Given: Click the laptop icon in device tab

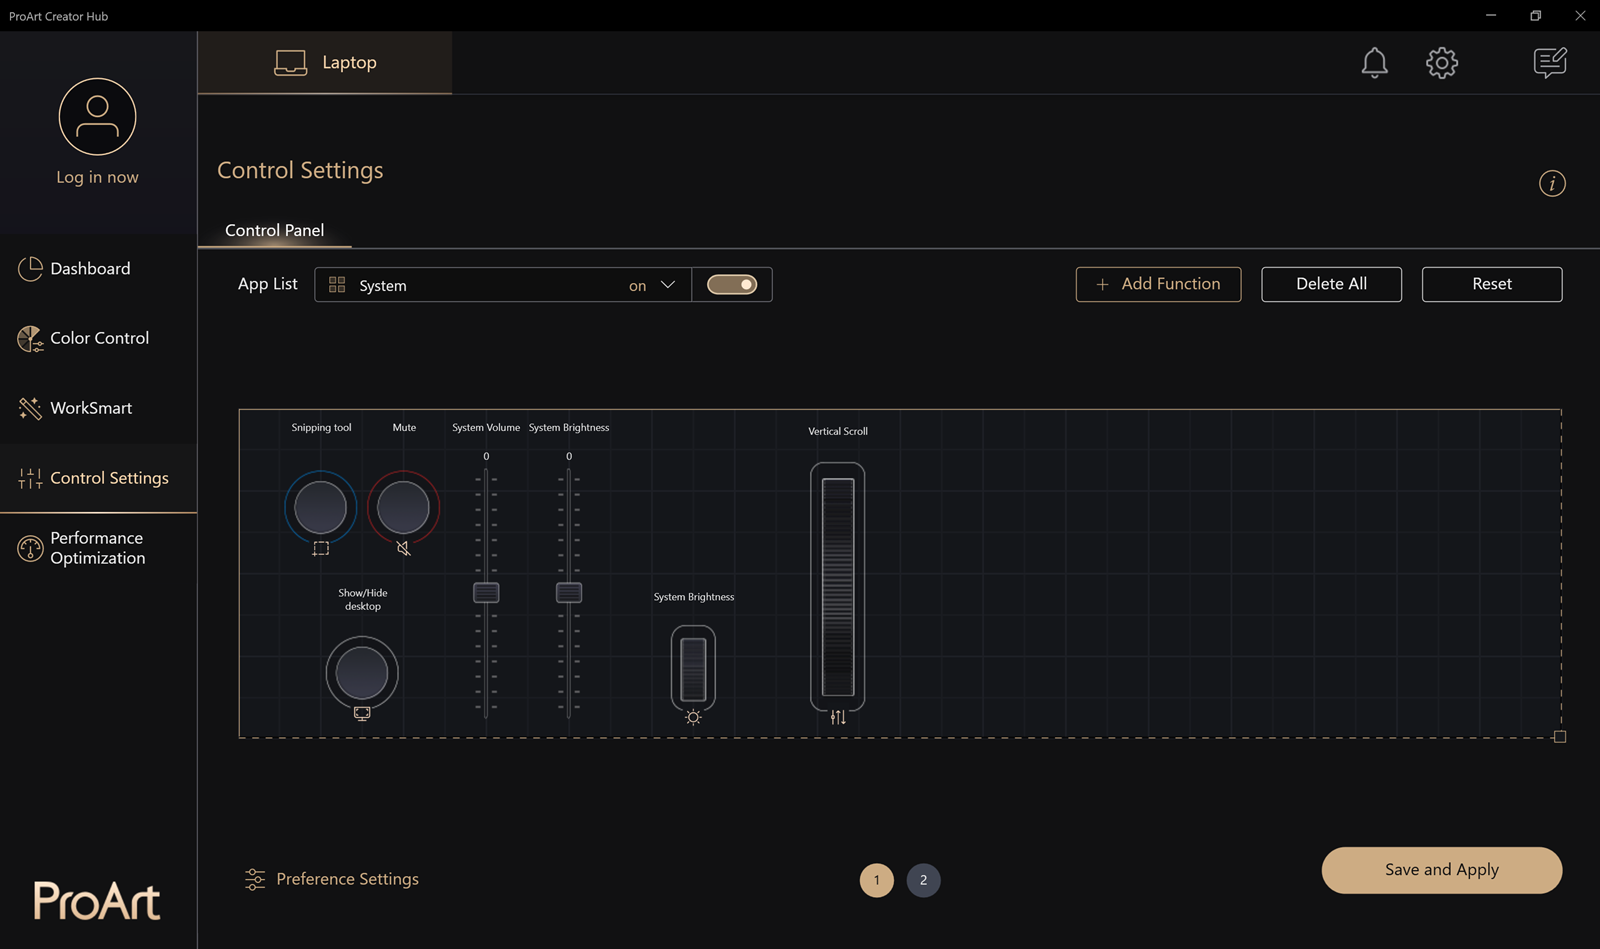Looking at the screenshot, I should pyautogui.click(x=290, y=63).
